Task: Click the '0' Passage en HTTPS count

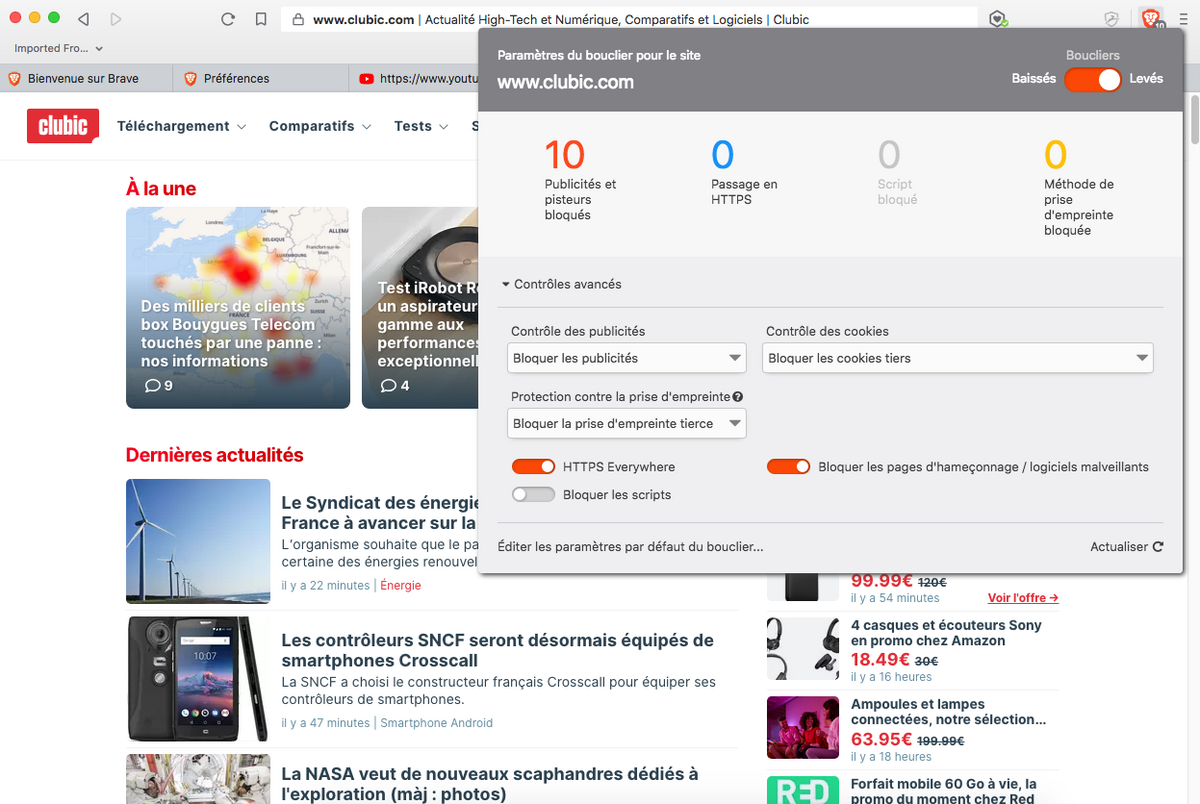Action: click(x=722, y=155)
